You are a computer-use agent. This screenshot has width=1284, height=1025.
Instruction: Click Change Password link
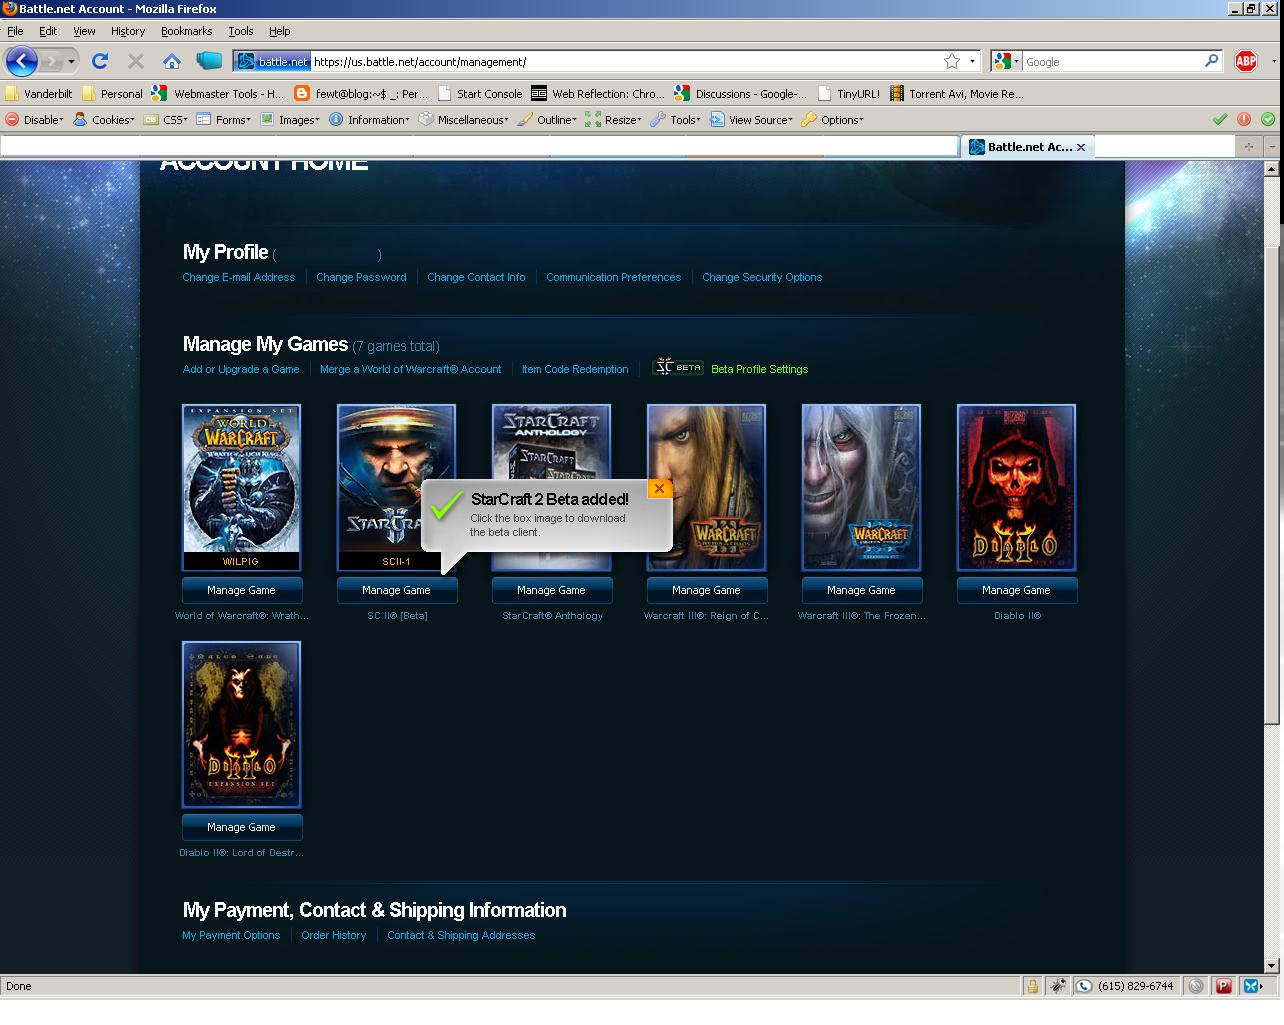(x=361, y=277)
